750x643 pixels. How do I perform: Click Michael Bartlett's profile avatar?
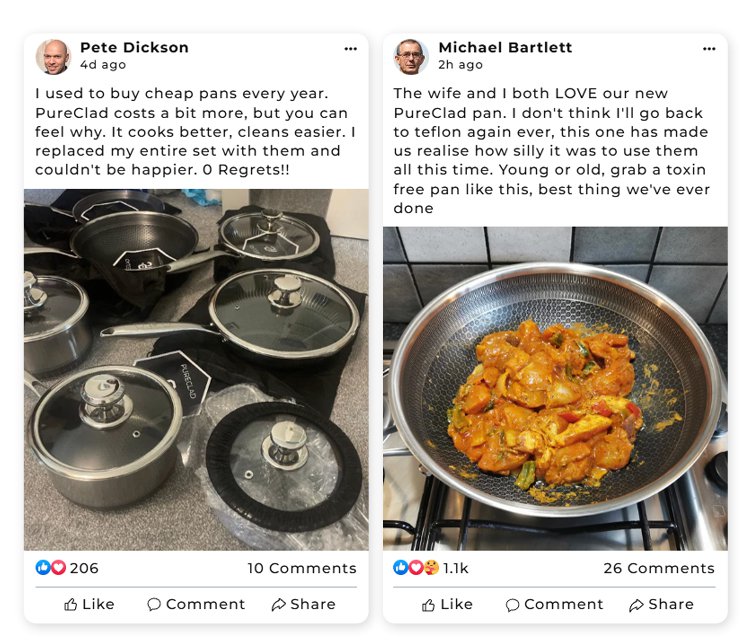click(x=411, y=57)
